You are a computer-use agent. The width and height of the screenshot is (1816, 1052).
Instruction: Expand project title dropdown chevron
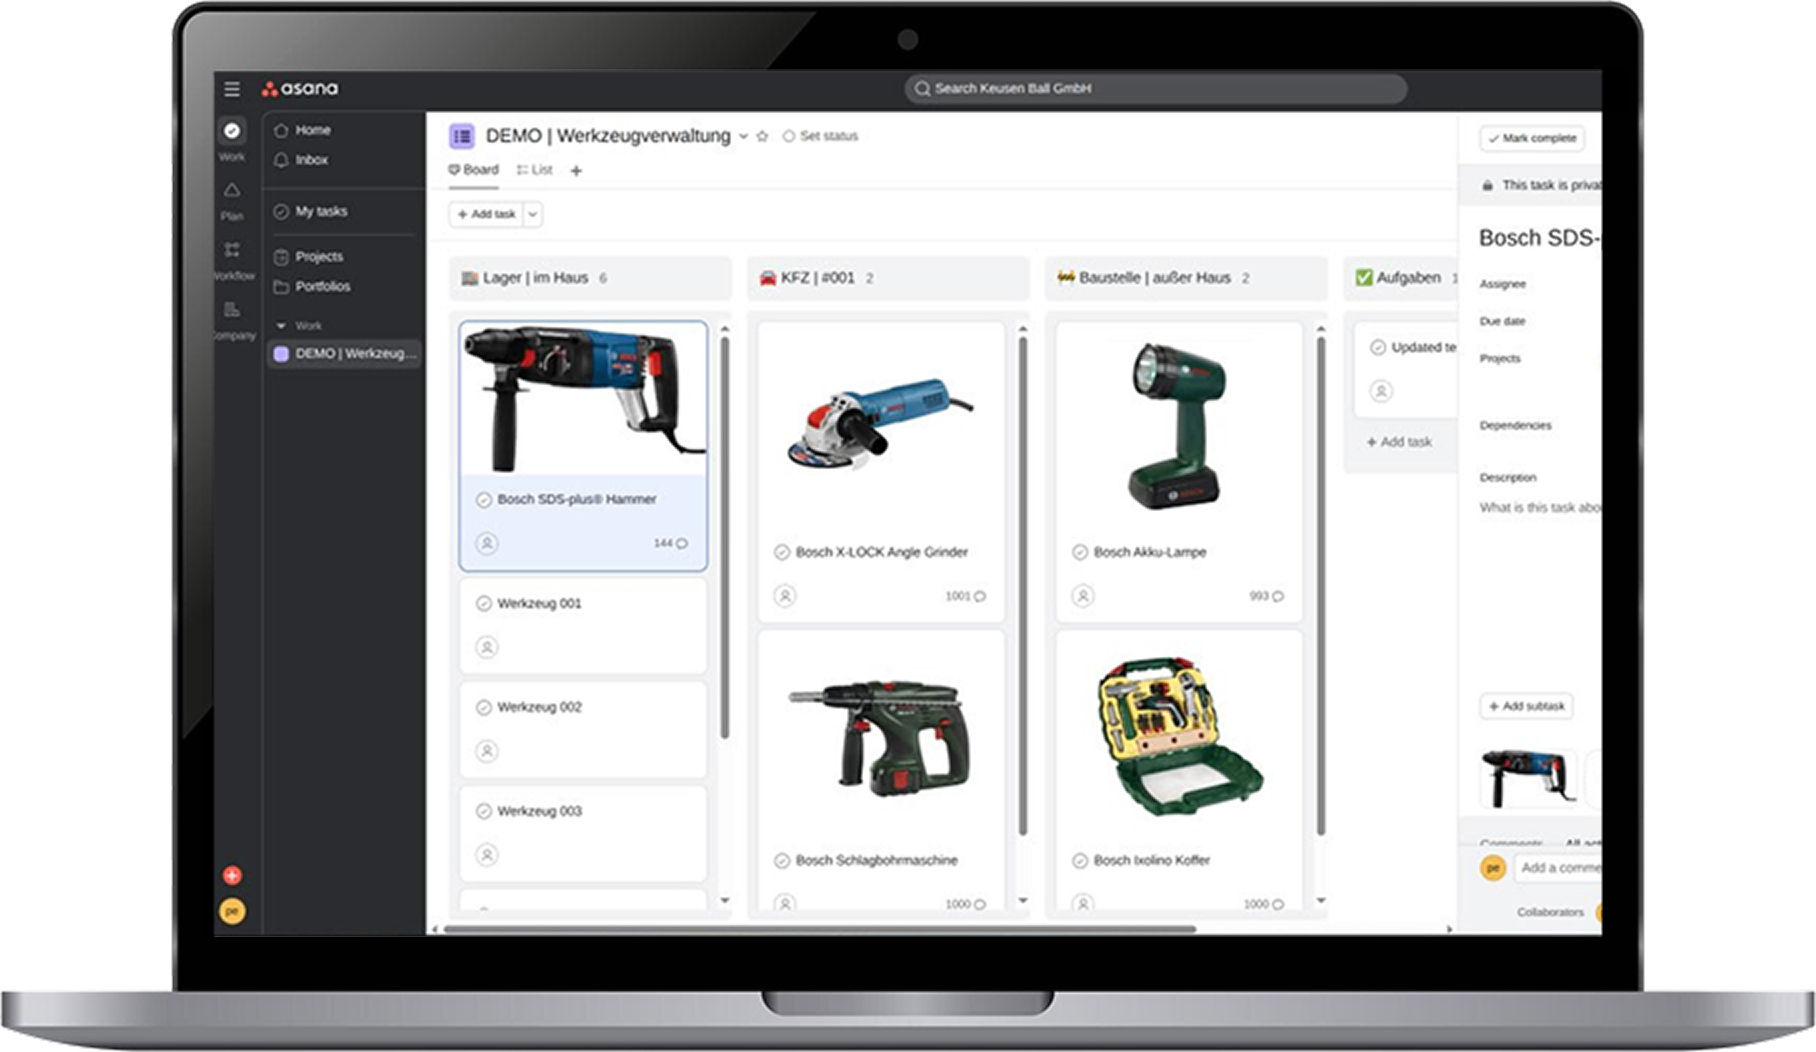coord(743,136)
